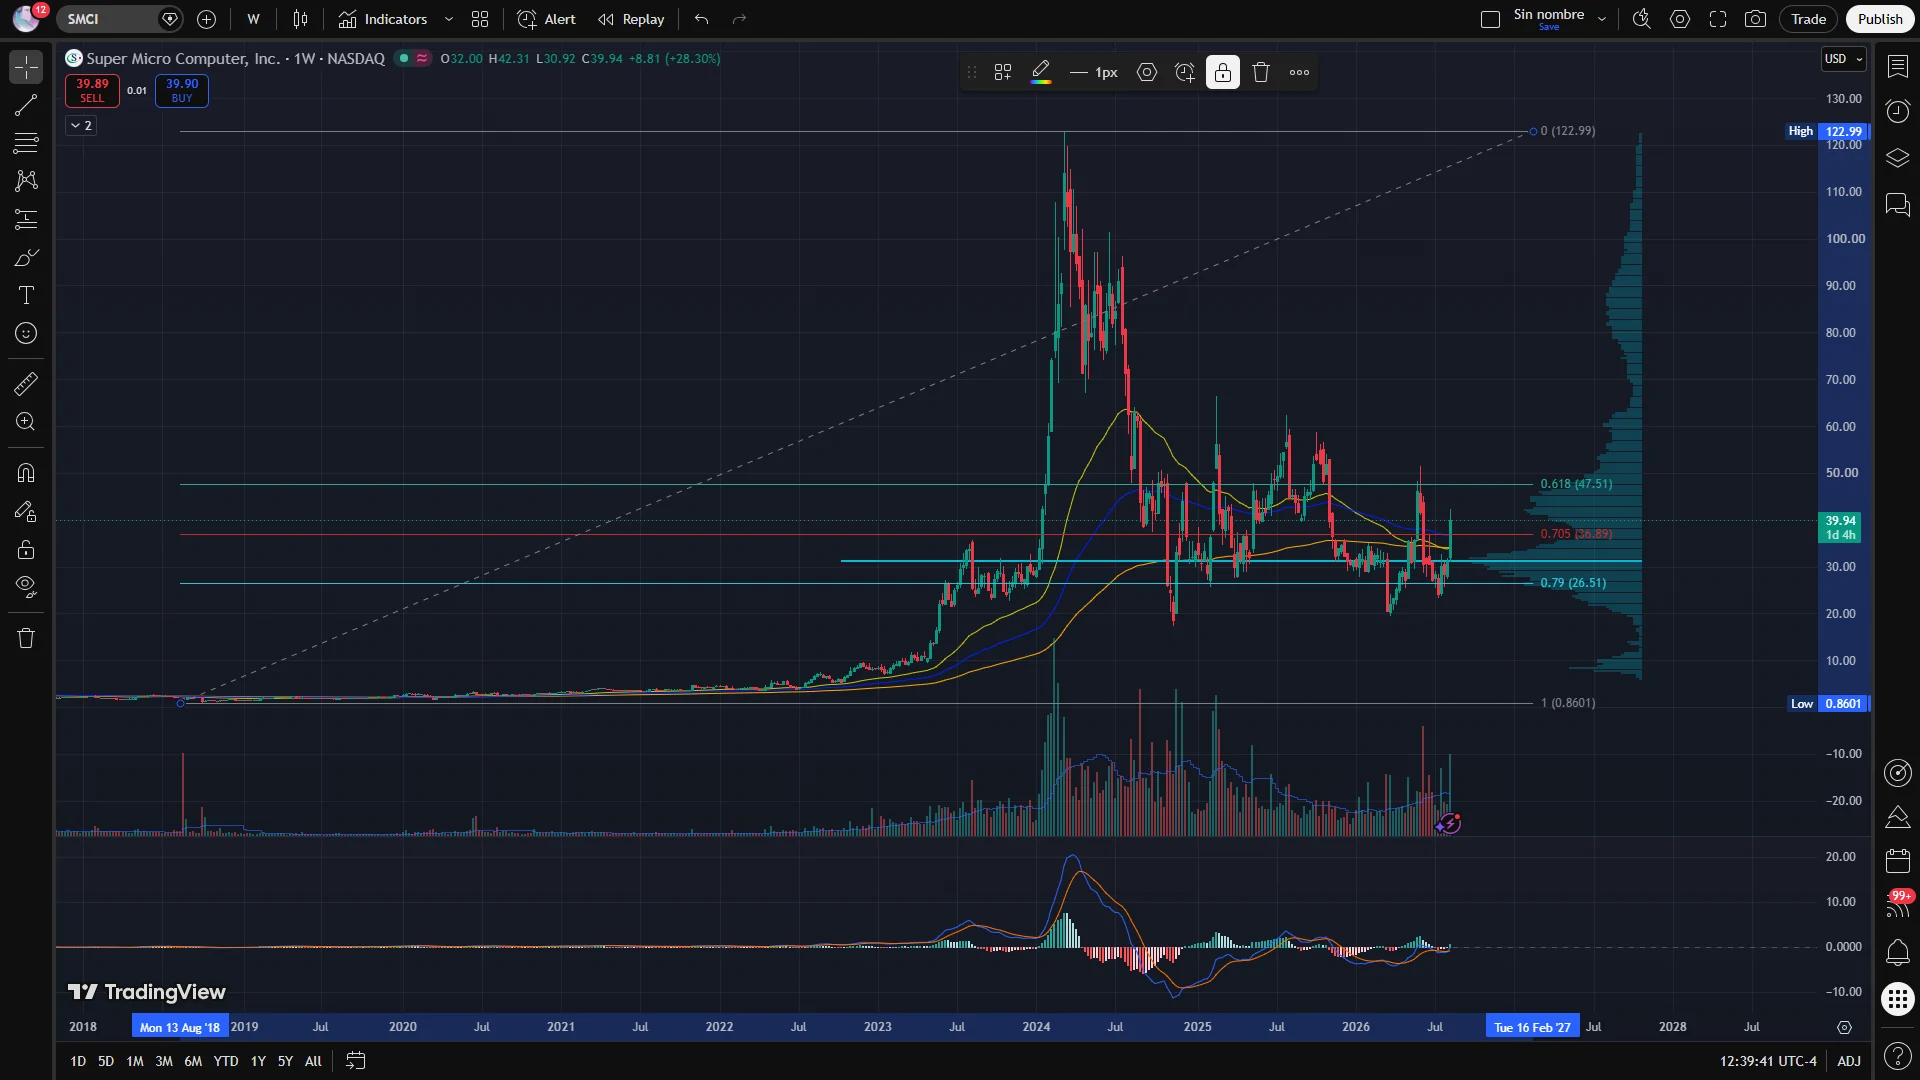
Task: Open the Trade panel
Action: (1808, 19)
